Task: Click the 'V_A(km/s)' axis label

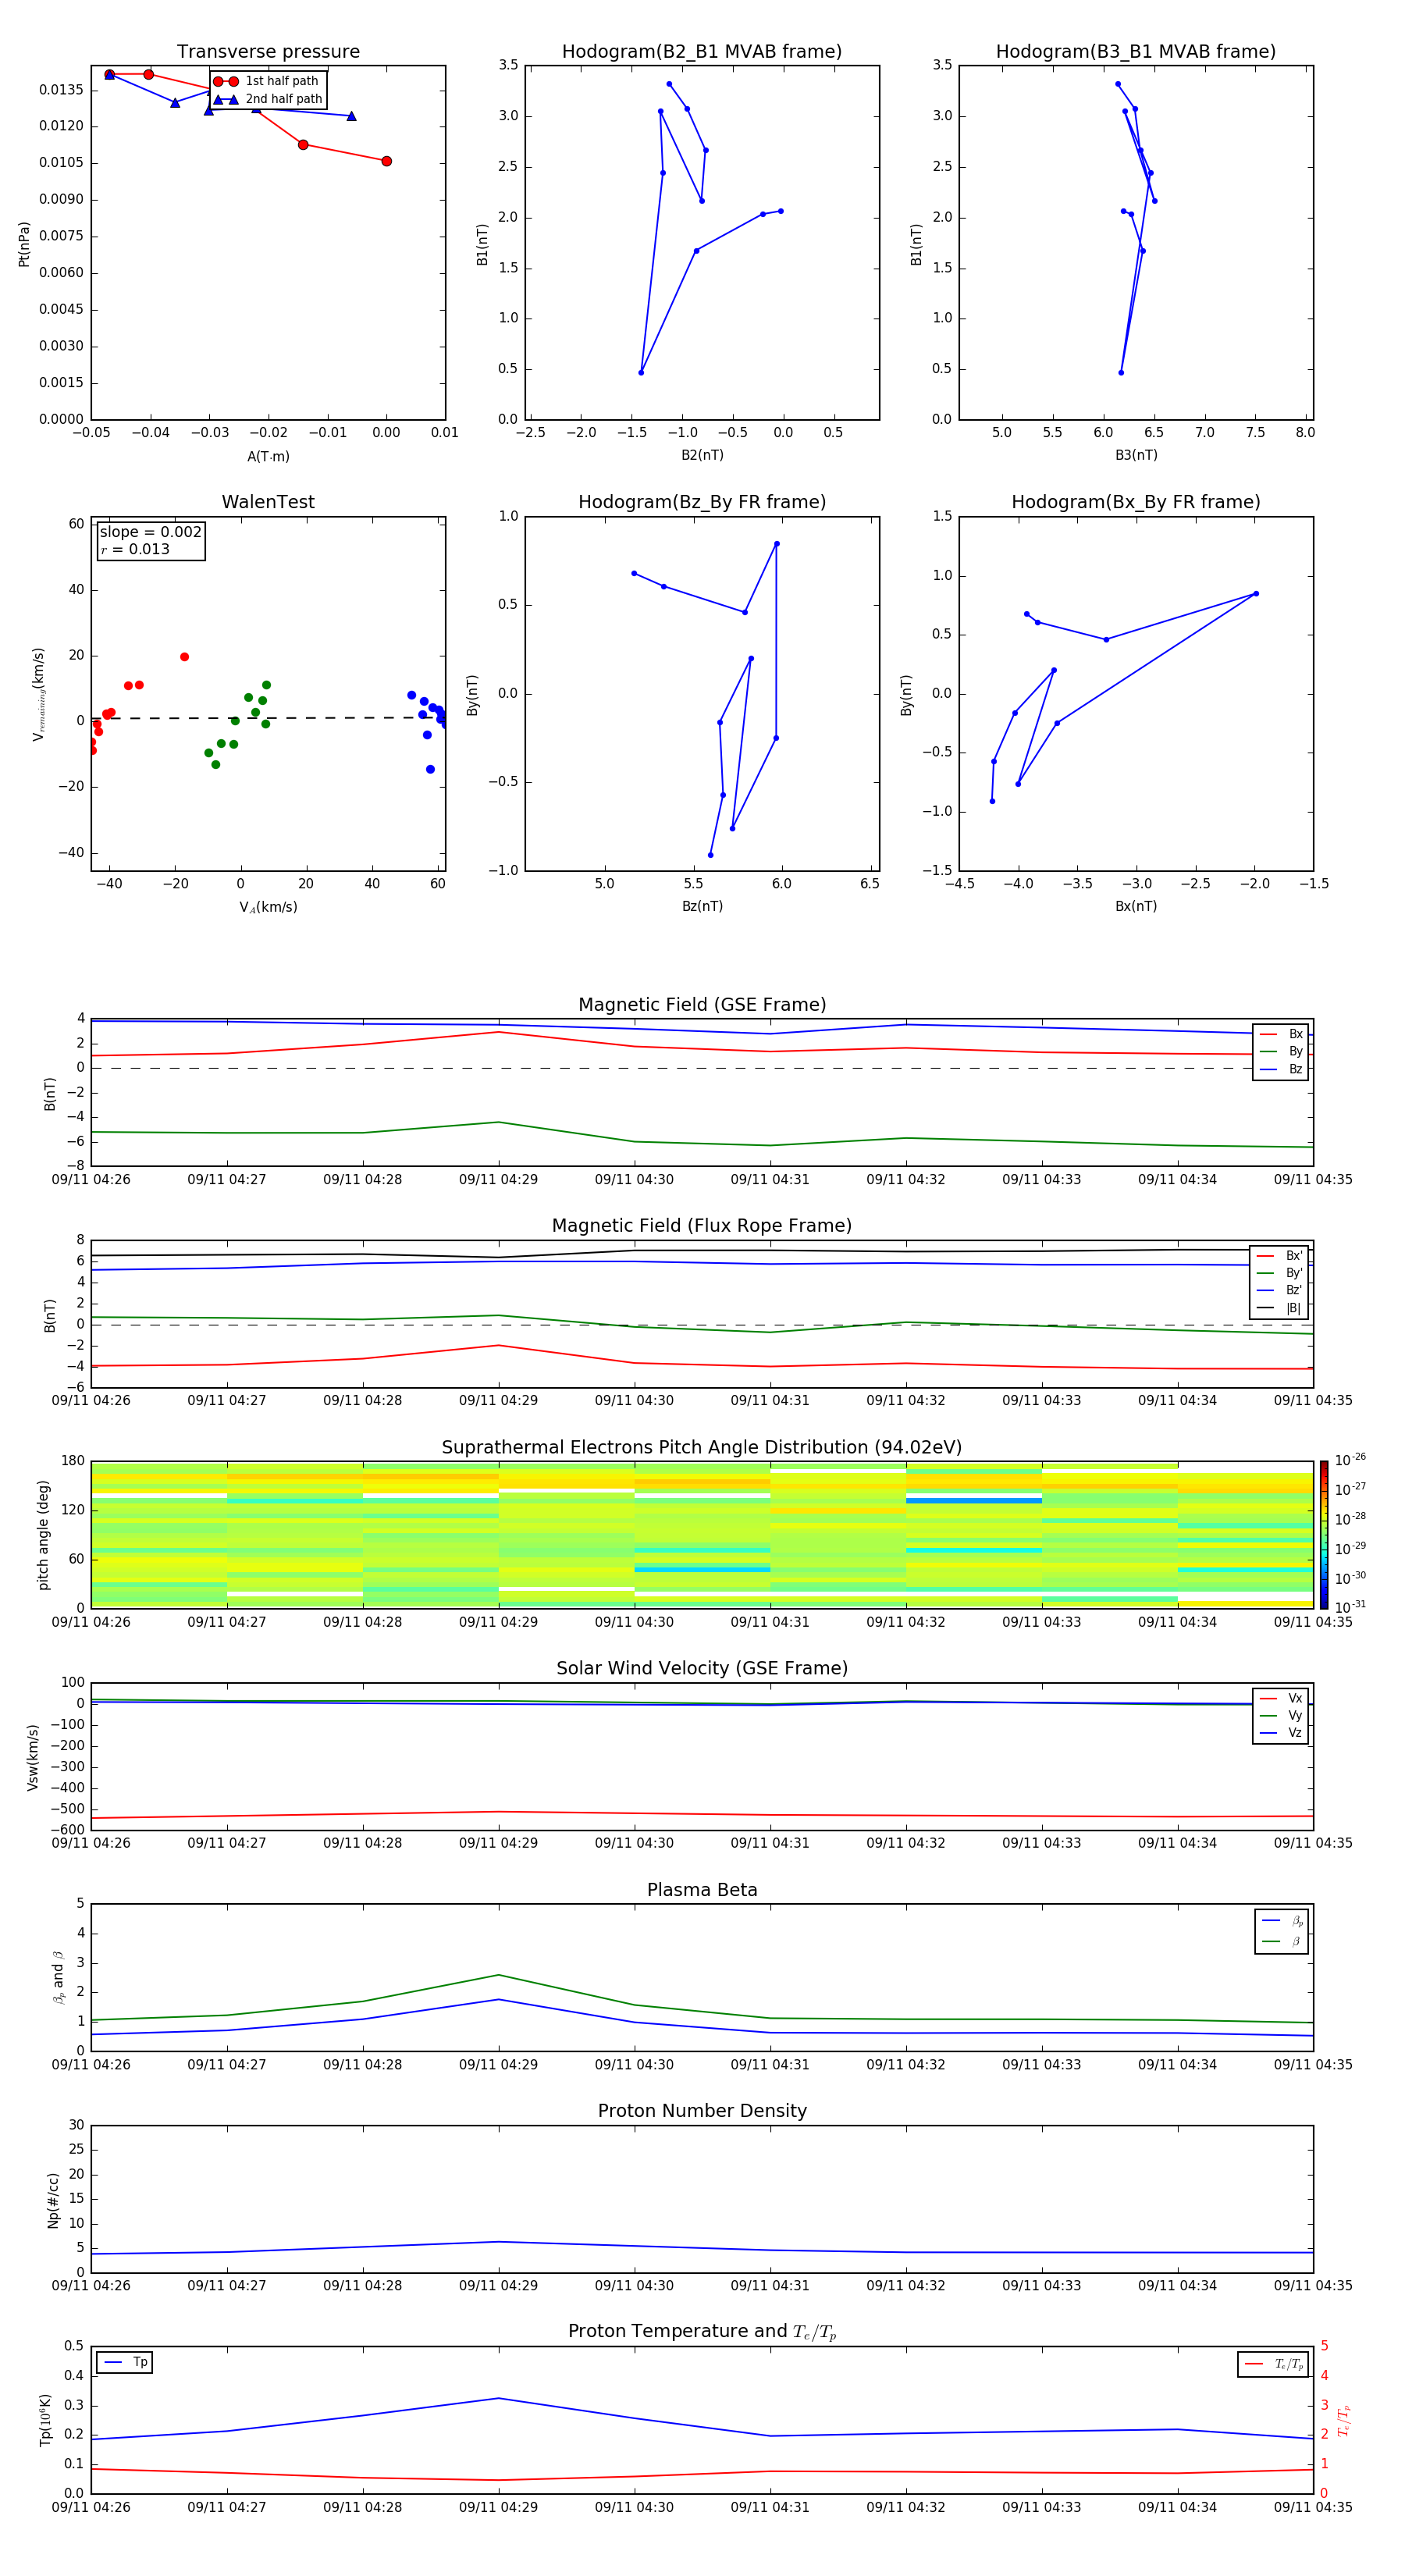Action: pos(268,907)
